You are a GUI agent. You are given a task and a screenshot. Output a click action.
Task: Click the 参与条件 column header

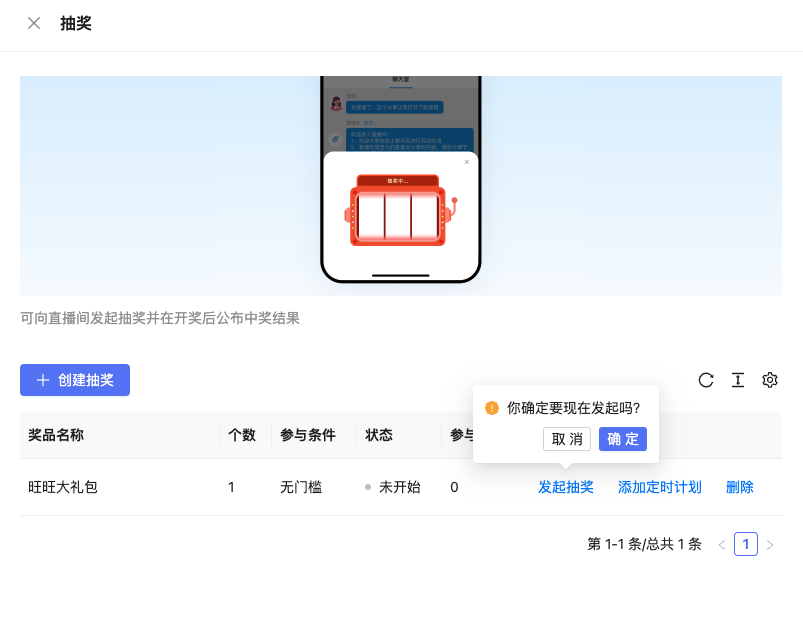(307, 435)
